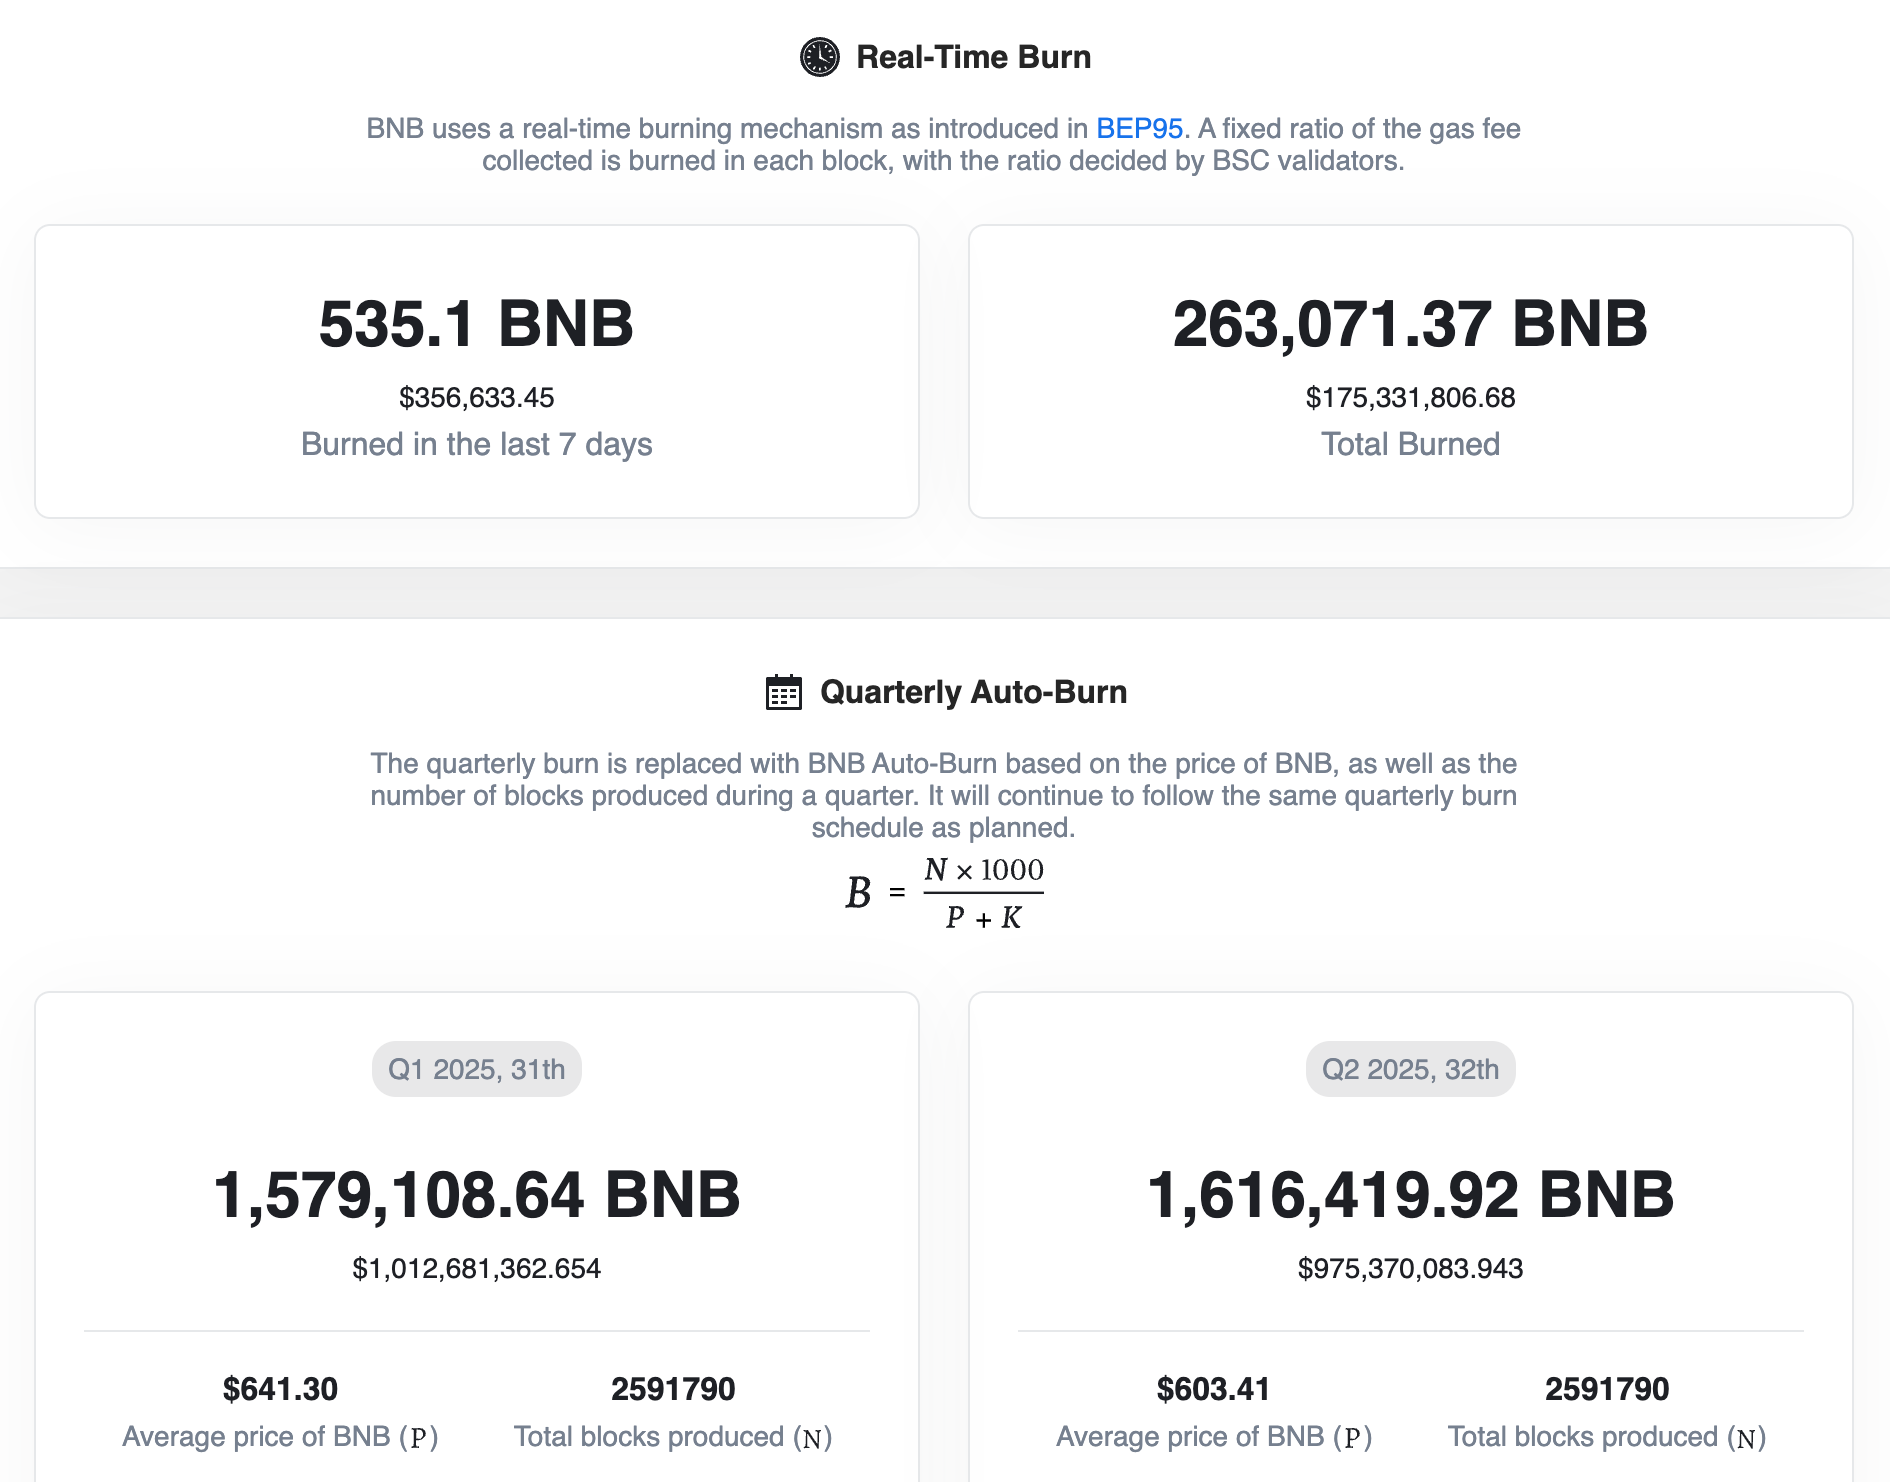Click the auto-burn formula B equation
Viewport: 1890px width, 1482px height.
(944, 893)
